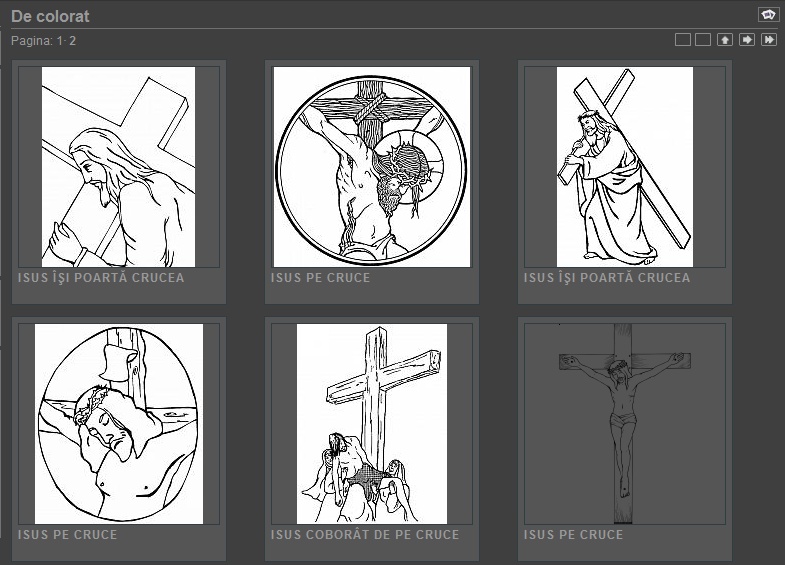Open top-left Jesus carrying cross close-up thumbnail

(x=118, y=166)
